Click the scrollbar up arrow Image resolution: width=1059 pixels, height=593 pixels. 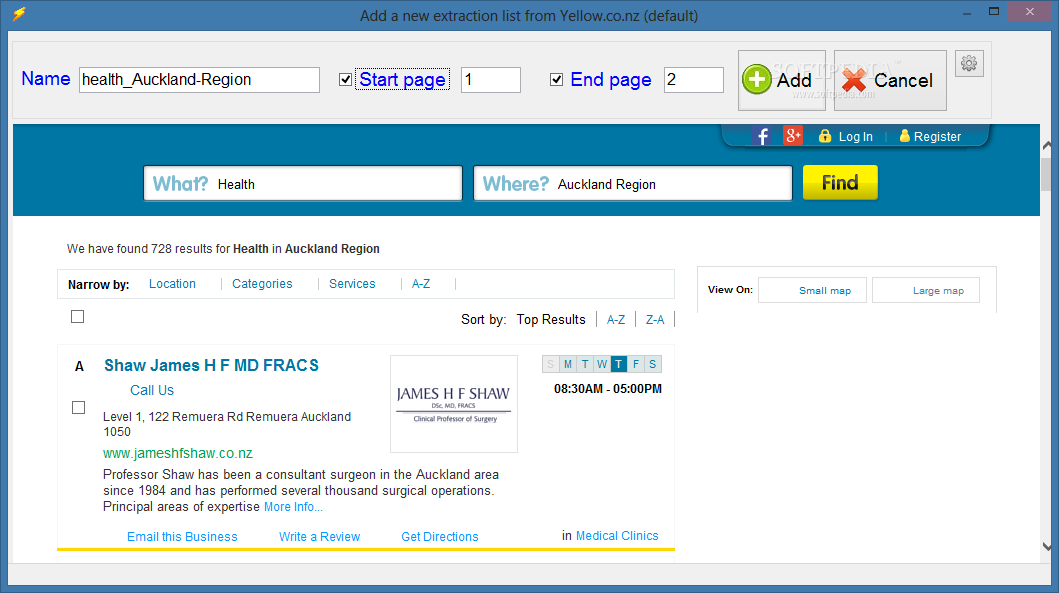click(x=1047, y=145)
